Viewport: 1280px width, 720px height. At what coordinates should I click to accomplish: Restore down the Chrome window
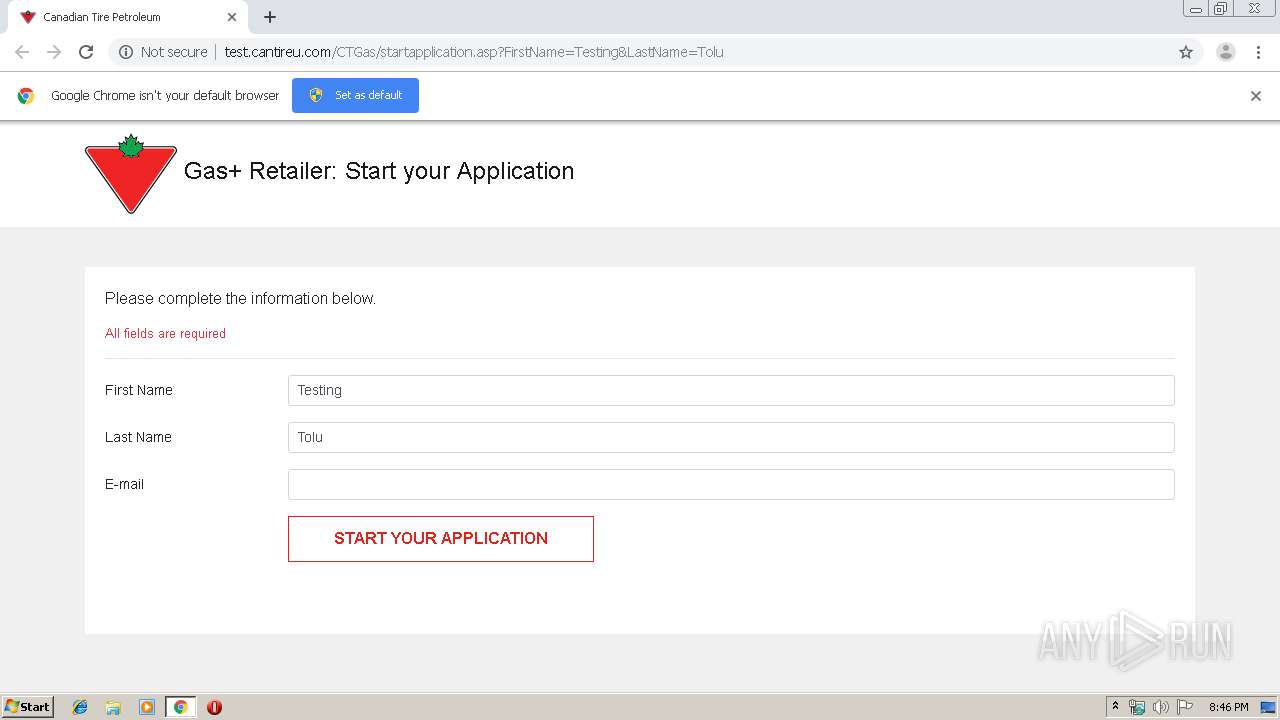(x=1221, y=9)
